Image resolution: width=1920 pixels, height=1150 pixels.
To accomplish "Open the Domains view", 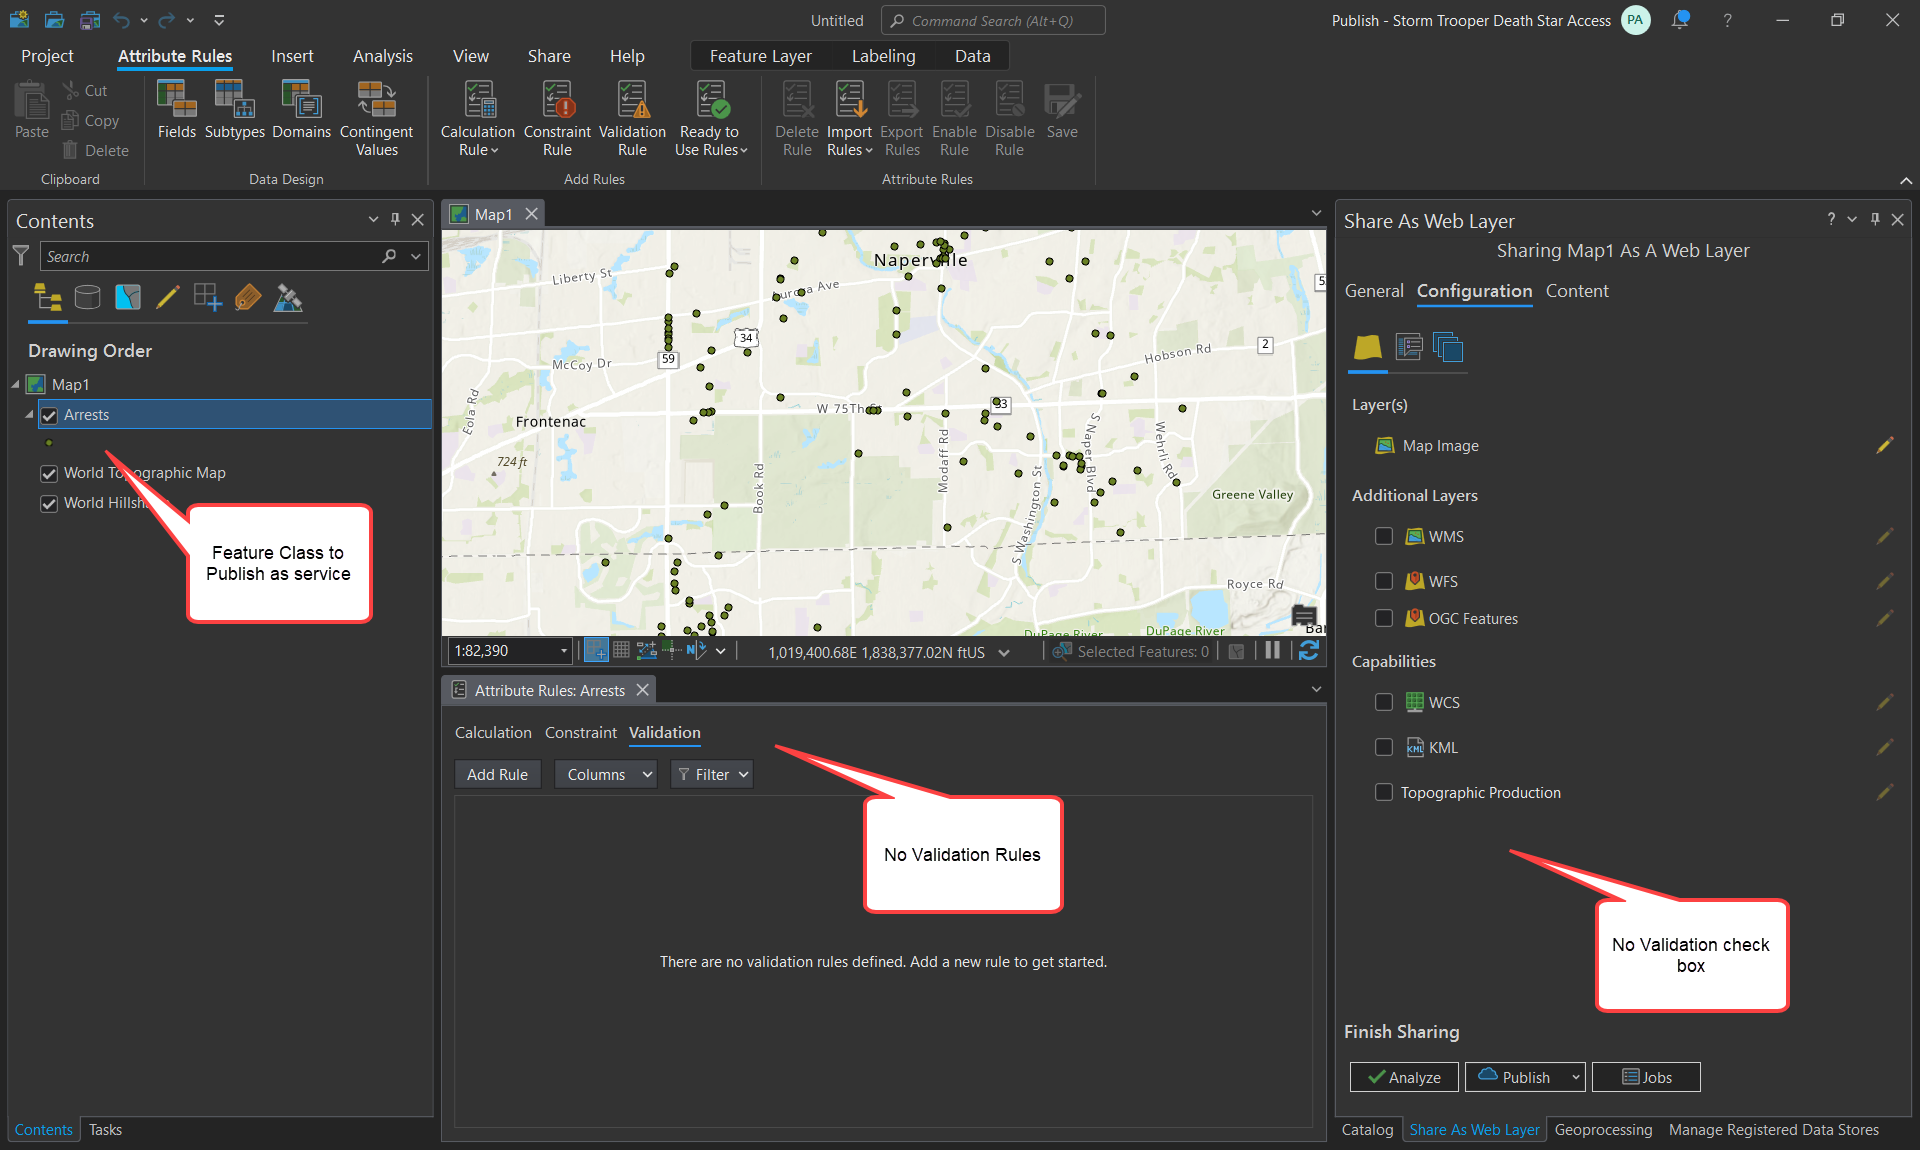I will [x=300, y=110].
